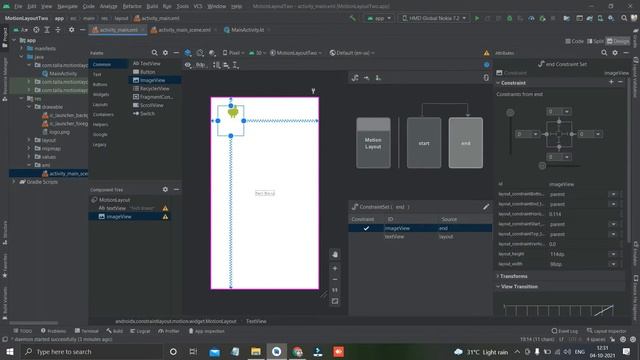
Task: Open Search Everywhere magnifier in main toolbar
Action: (x=624, y=18)
